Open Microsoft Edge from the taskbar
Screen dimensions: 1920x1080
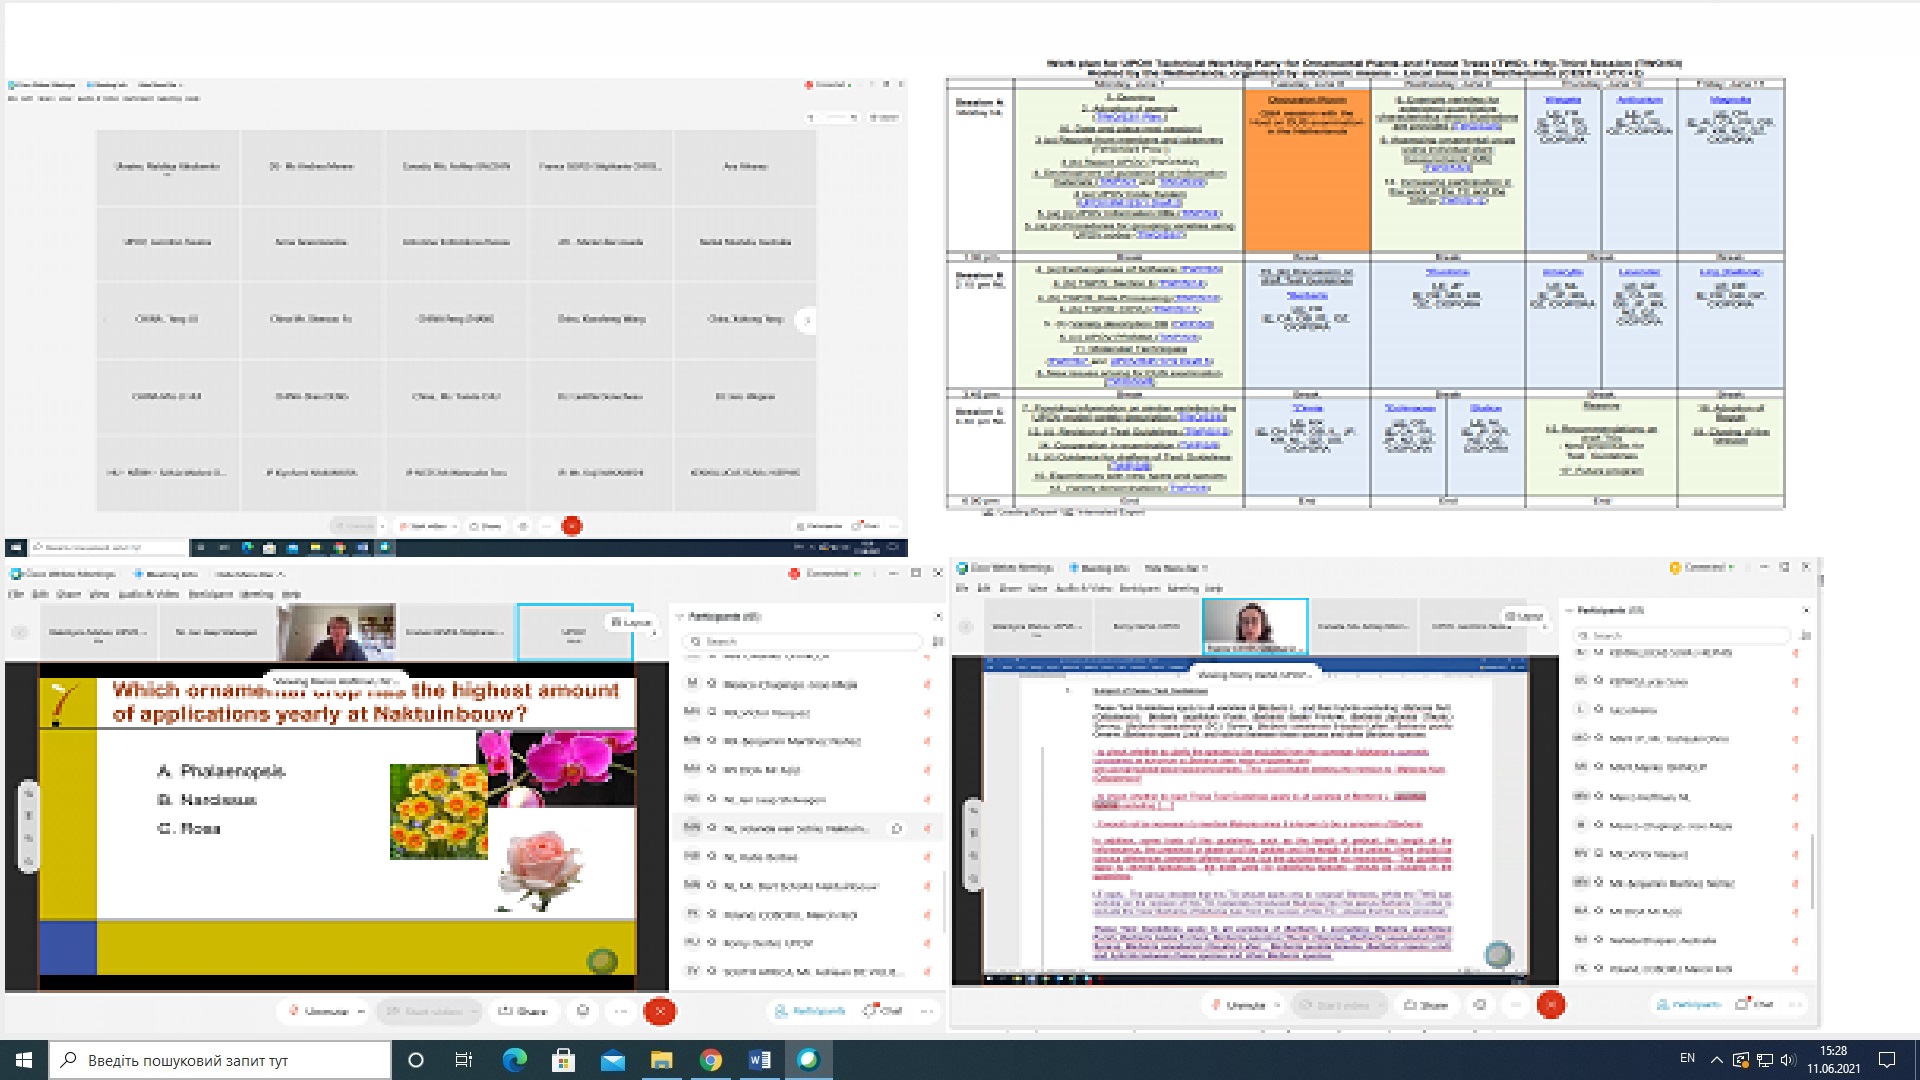(x=514, y=1060)
